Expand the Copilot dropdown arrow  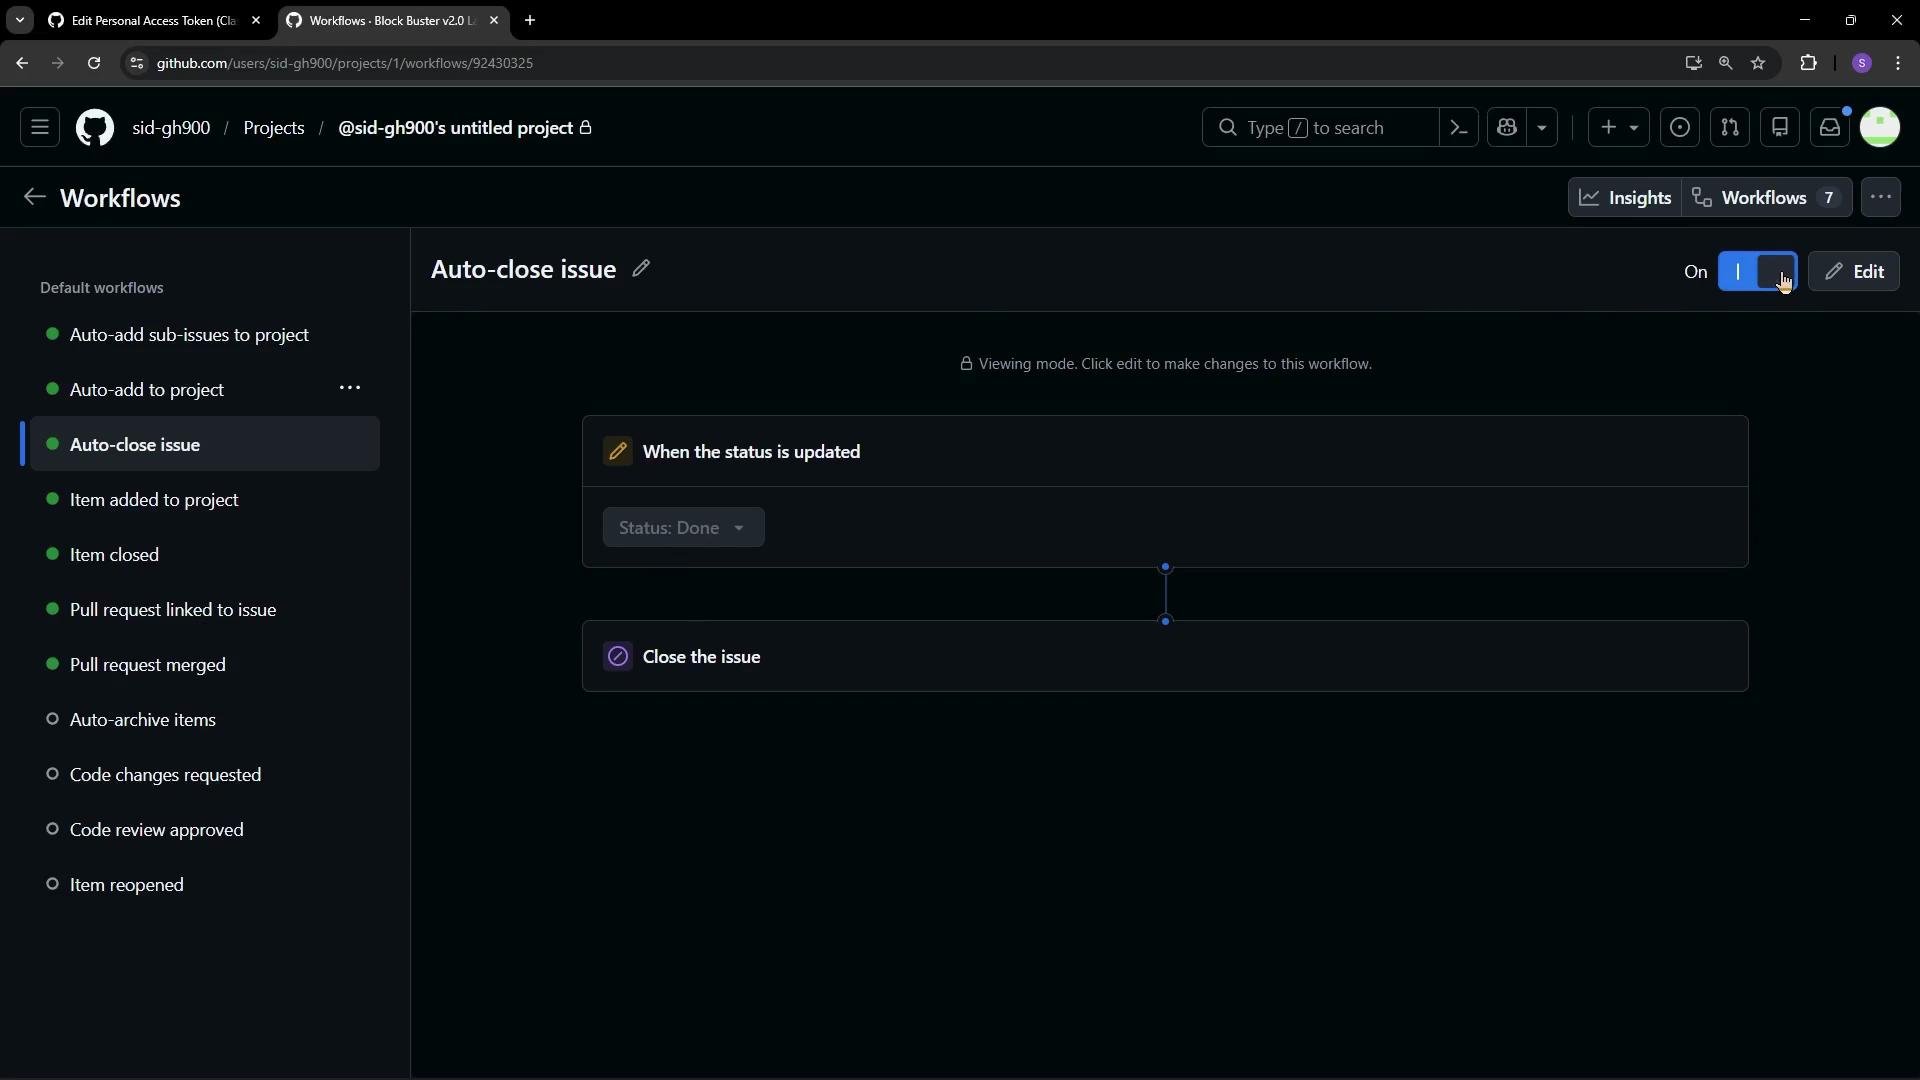(x=1542, y=128)
